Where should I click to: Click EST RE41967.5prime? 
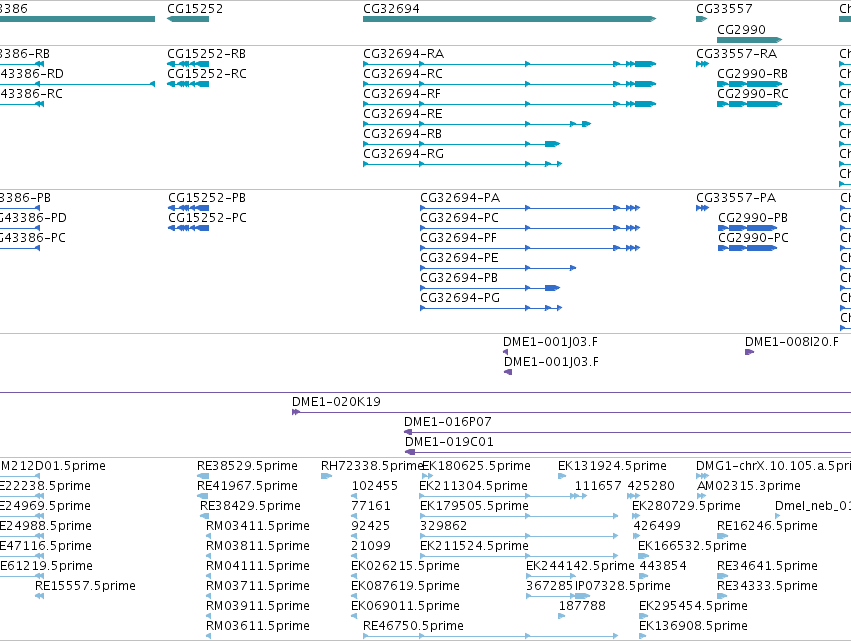[247, 486]
